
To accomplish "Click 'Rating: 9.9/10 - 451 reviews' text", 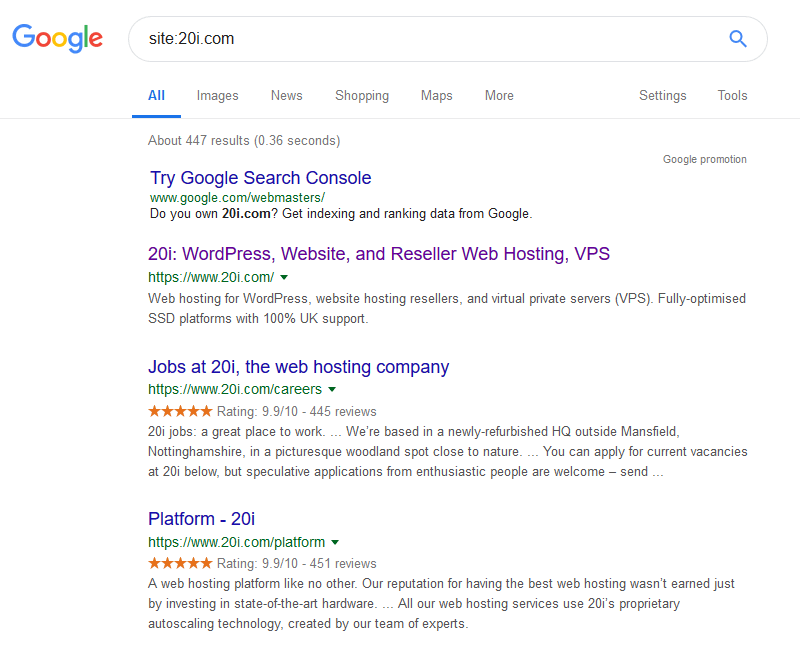I will [x=296, y=563].
